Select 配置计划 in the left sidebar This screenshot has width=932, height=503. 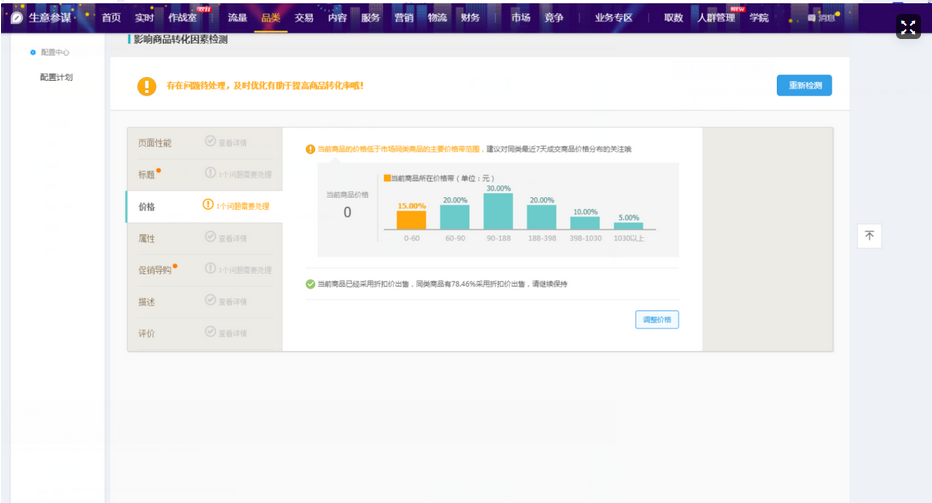click(x=56, y=77)
